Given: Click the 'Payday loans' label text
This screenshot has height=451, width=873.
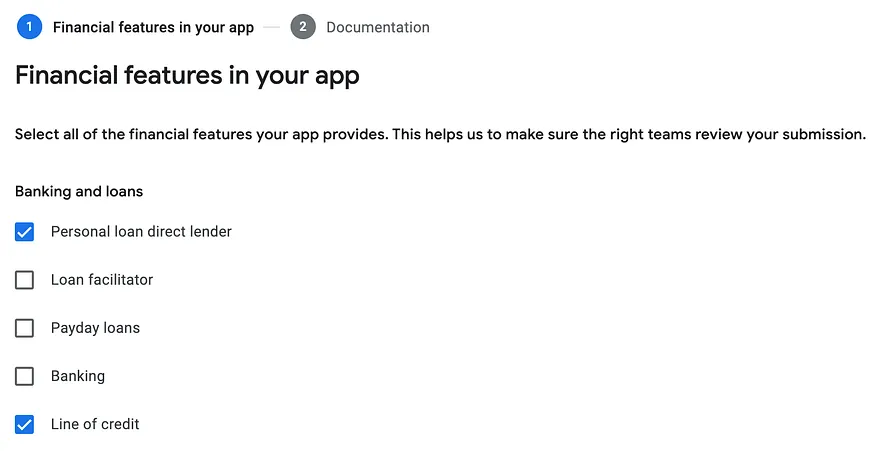Looking at the screenshot, I should pyautogui.click(x=95, y=328).
